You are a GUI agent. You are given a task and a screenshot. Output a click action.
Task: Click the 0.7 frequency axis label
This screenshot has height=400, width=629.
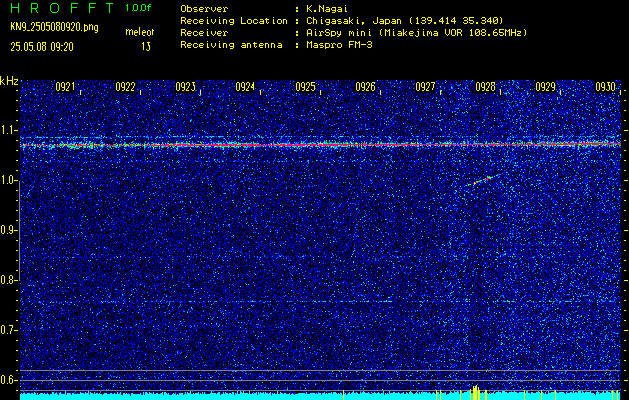pos(8,330)
